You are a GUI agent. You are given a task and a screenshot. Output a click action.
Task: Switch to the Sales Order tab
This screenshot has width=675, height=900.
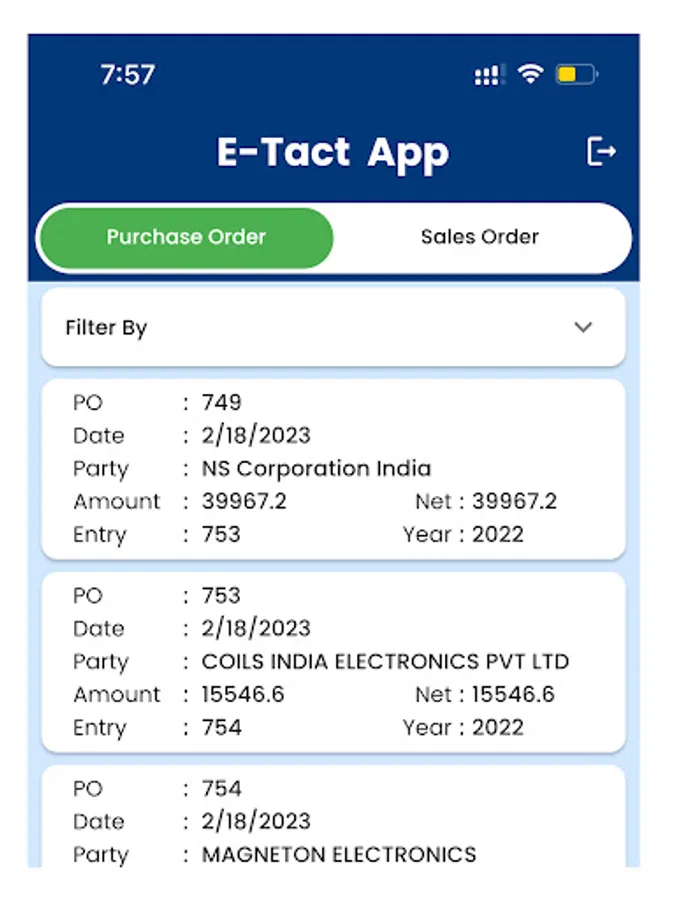tap(480, 236)
